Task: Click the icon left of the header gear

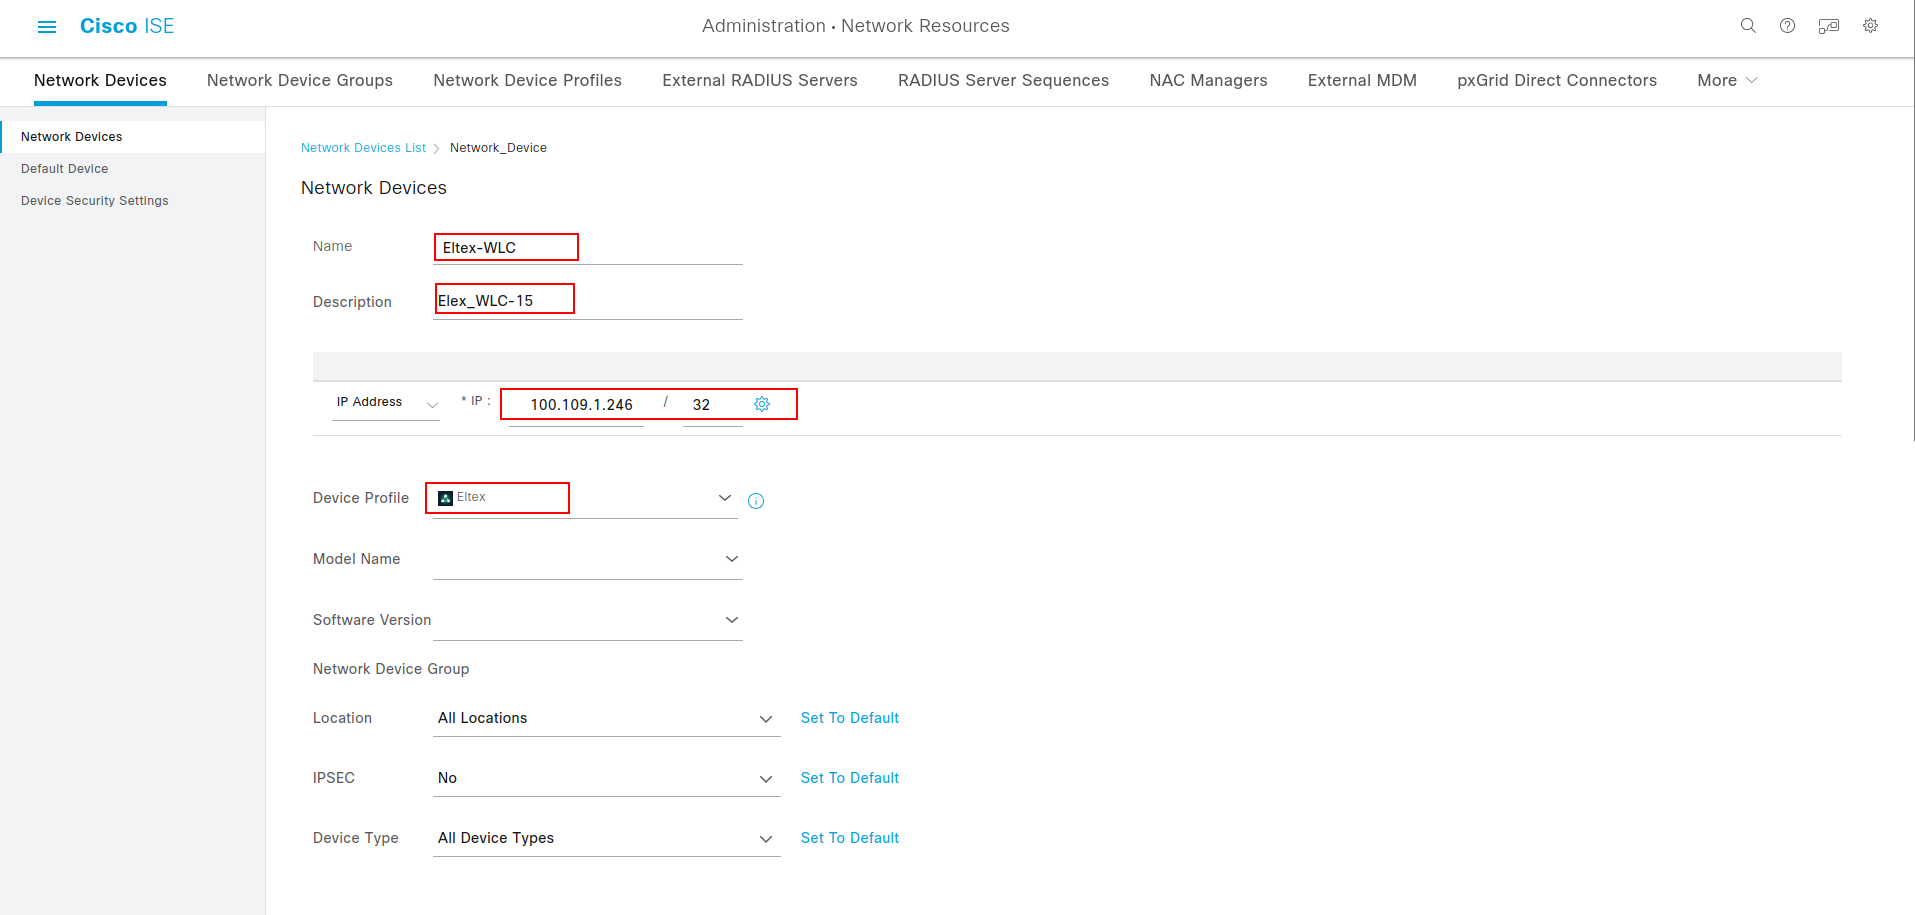Action: pyautogui.click(x=1828, y=26)
